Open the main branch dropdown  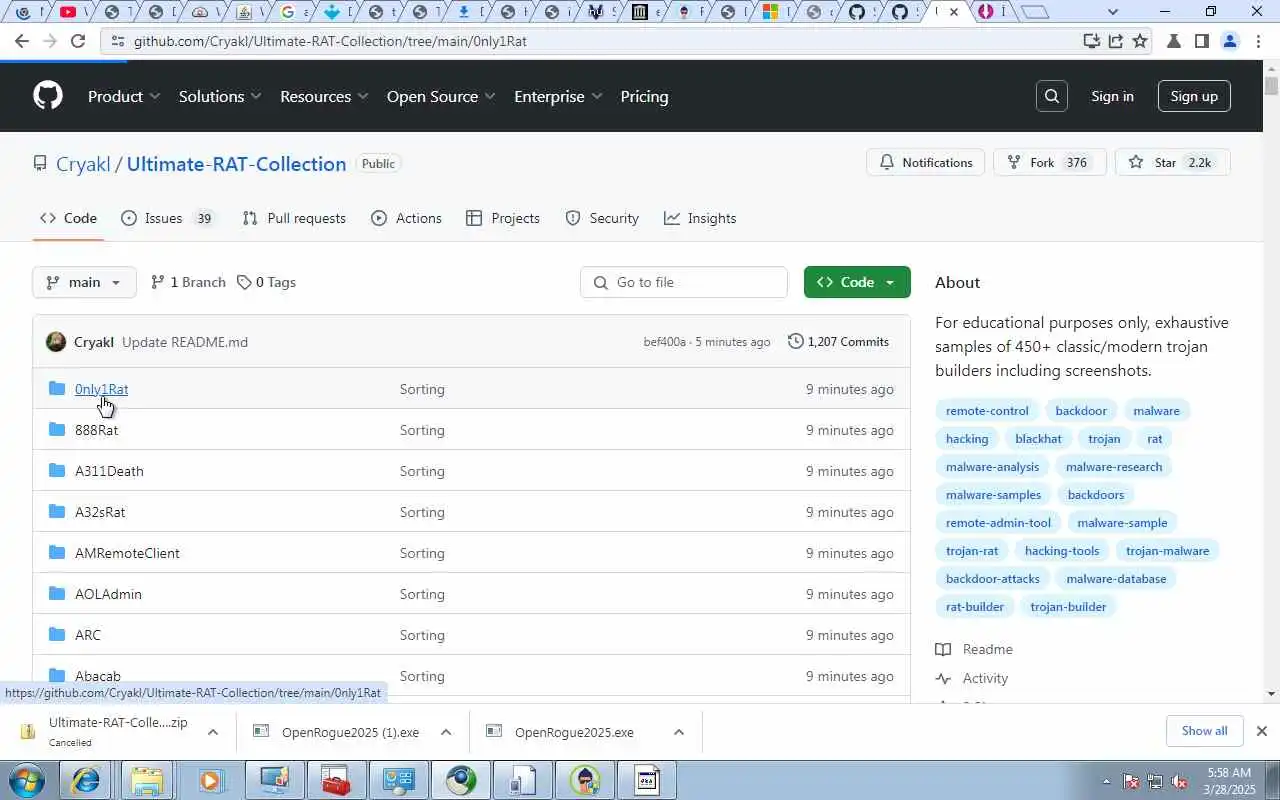[84, 282]
